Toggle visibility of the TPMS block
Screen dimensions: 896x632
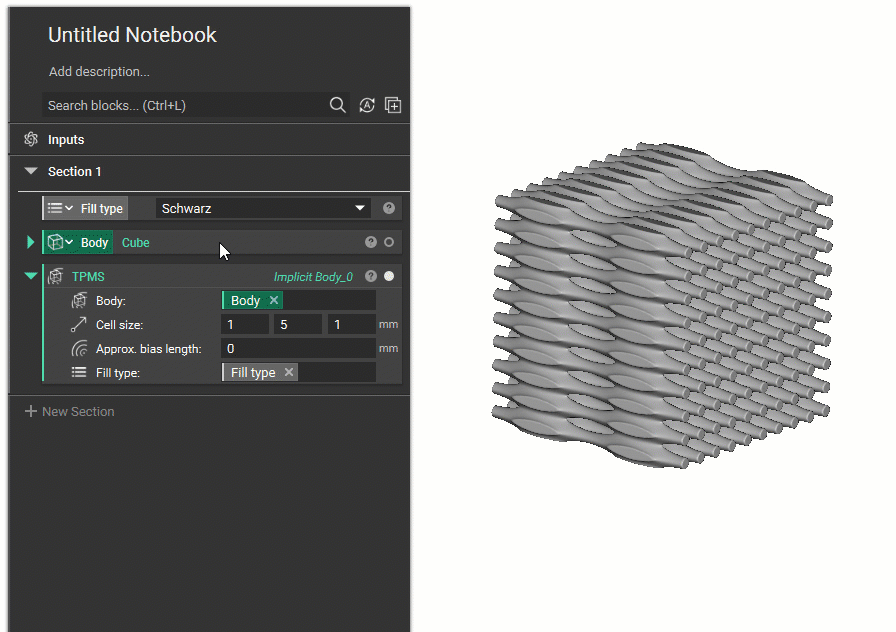(389, 277)
